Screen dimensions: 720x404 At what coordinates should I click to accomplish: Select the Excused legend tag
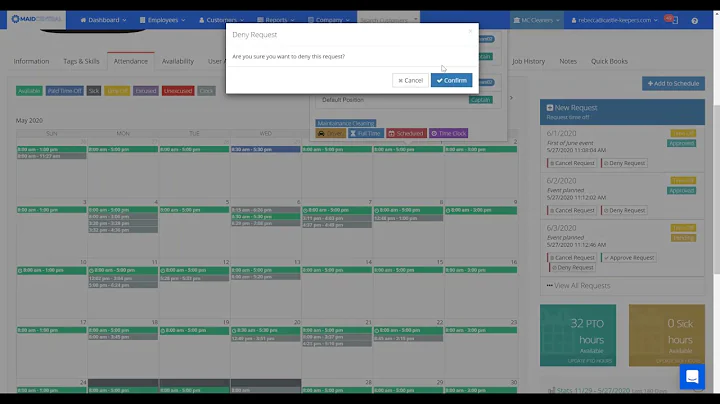(146, 91)
